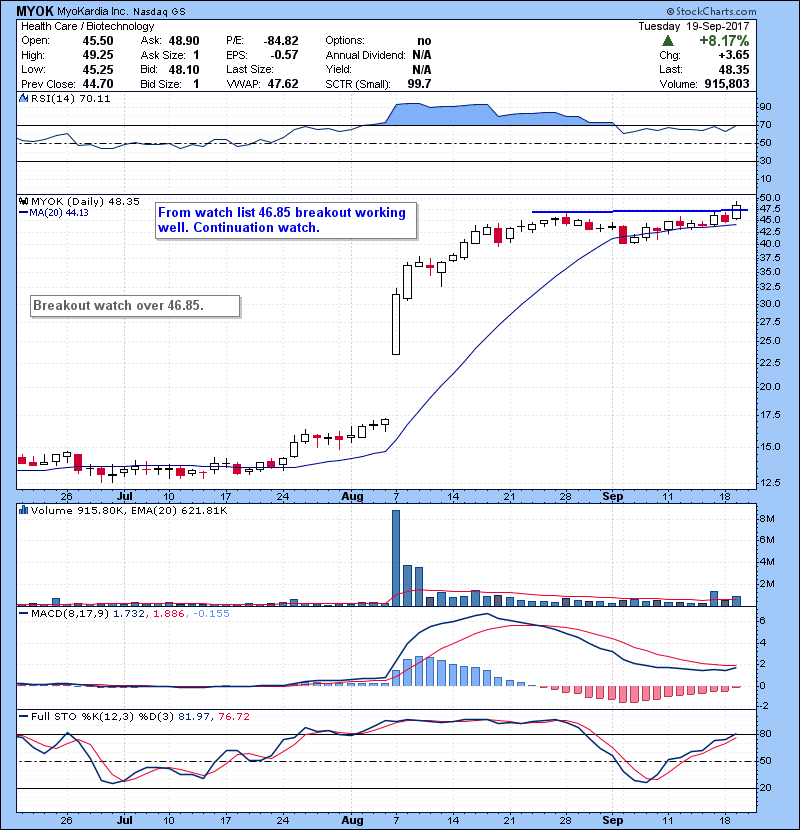Click the tall gap-up candlestick on August 7
The height and width of the screenshot is (830, 800).
396,322
